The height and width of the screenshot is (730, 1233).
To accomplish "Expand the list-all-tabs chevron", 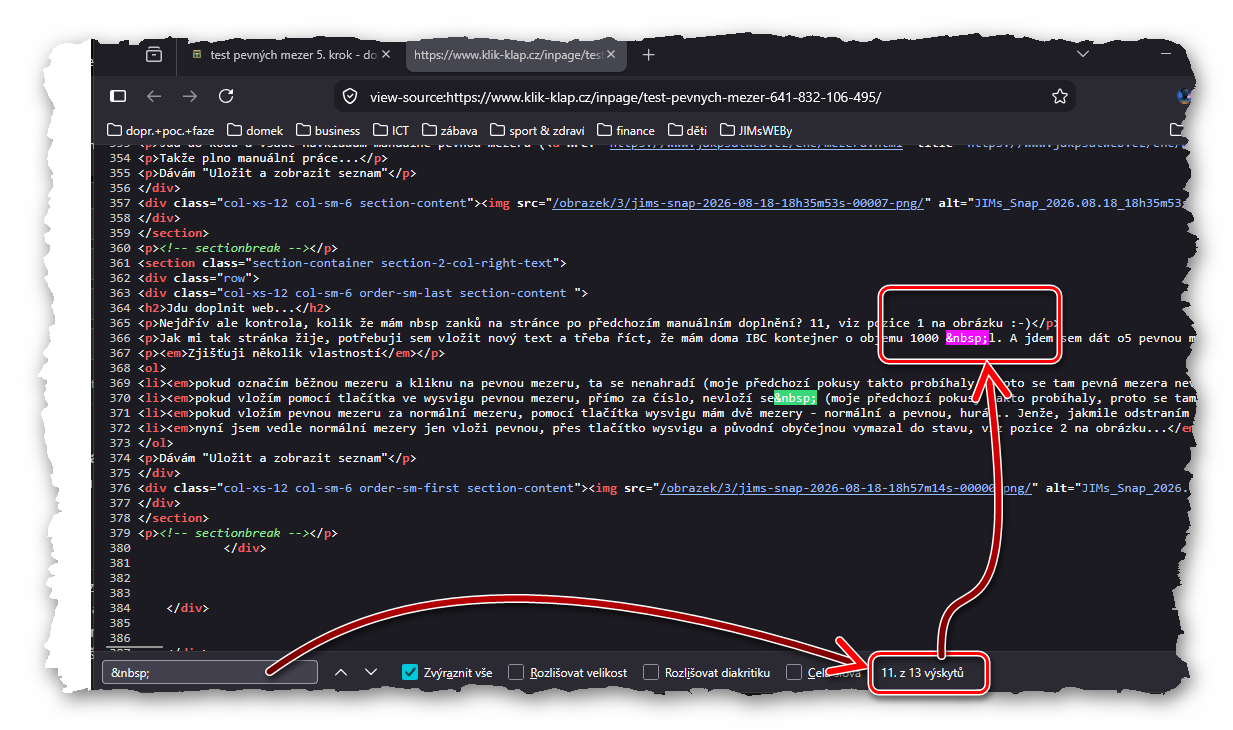I will (1083, 53).
